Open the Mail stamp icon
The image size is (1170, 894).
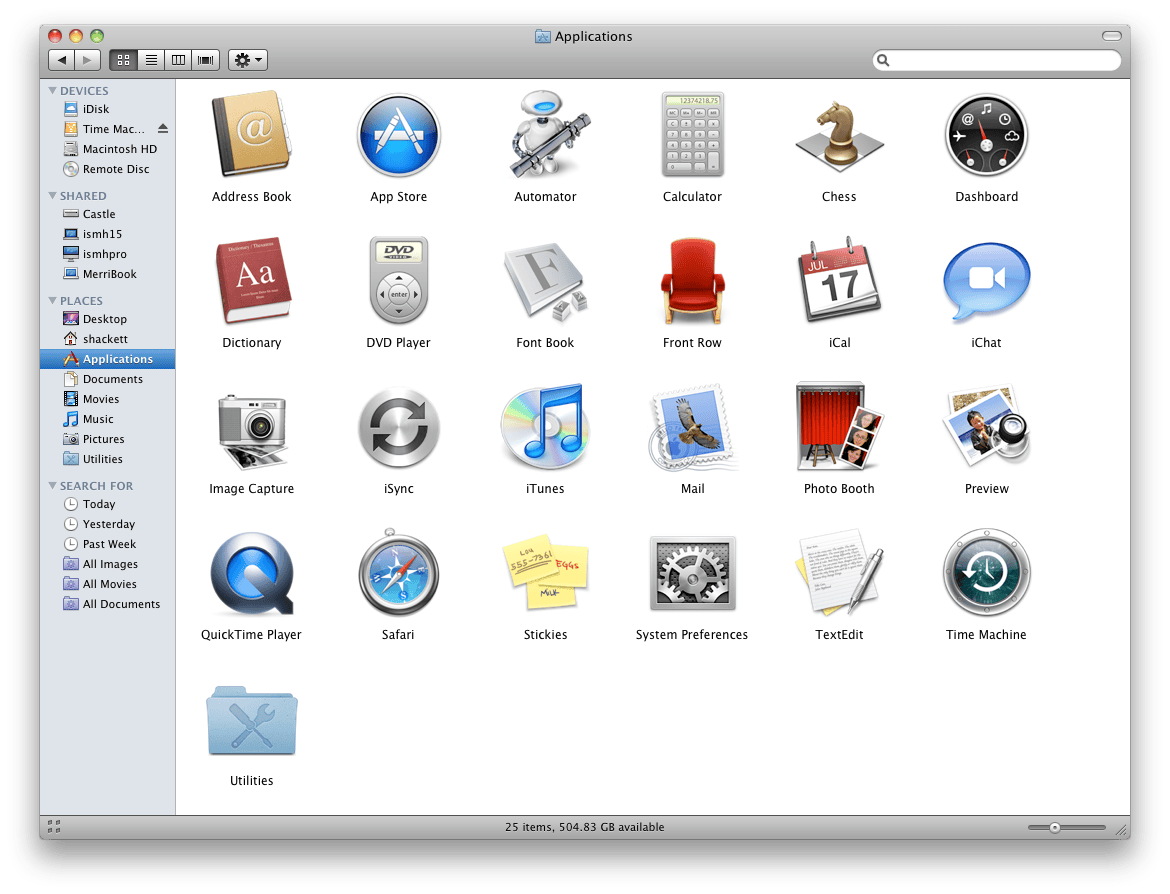click(x=692, y=427)
